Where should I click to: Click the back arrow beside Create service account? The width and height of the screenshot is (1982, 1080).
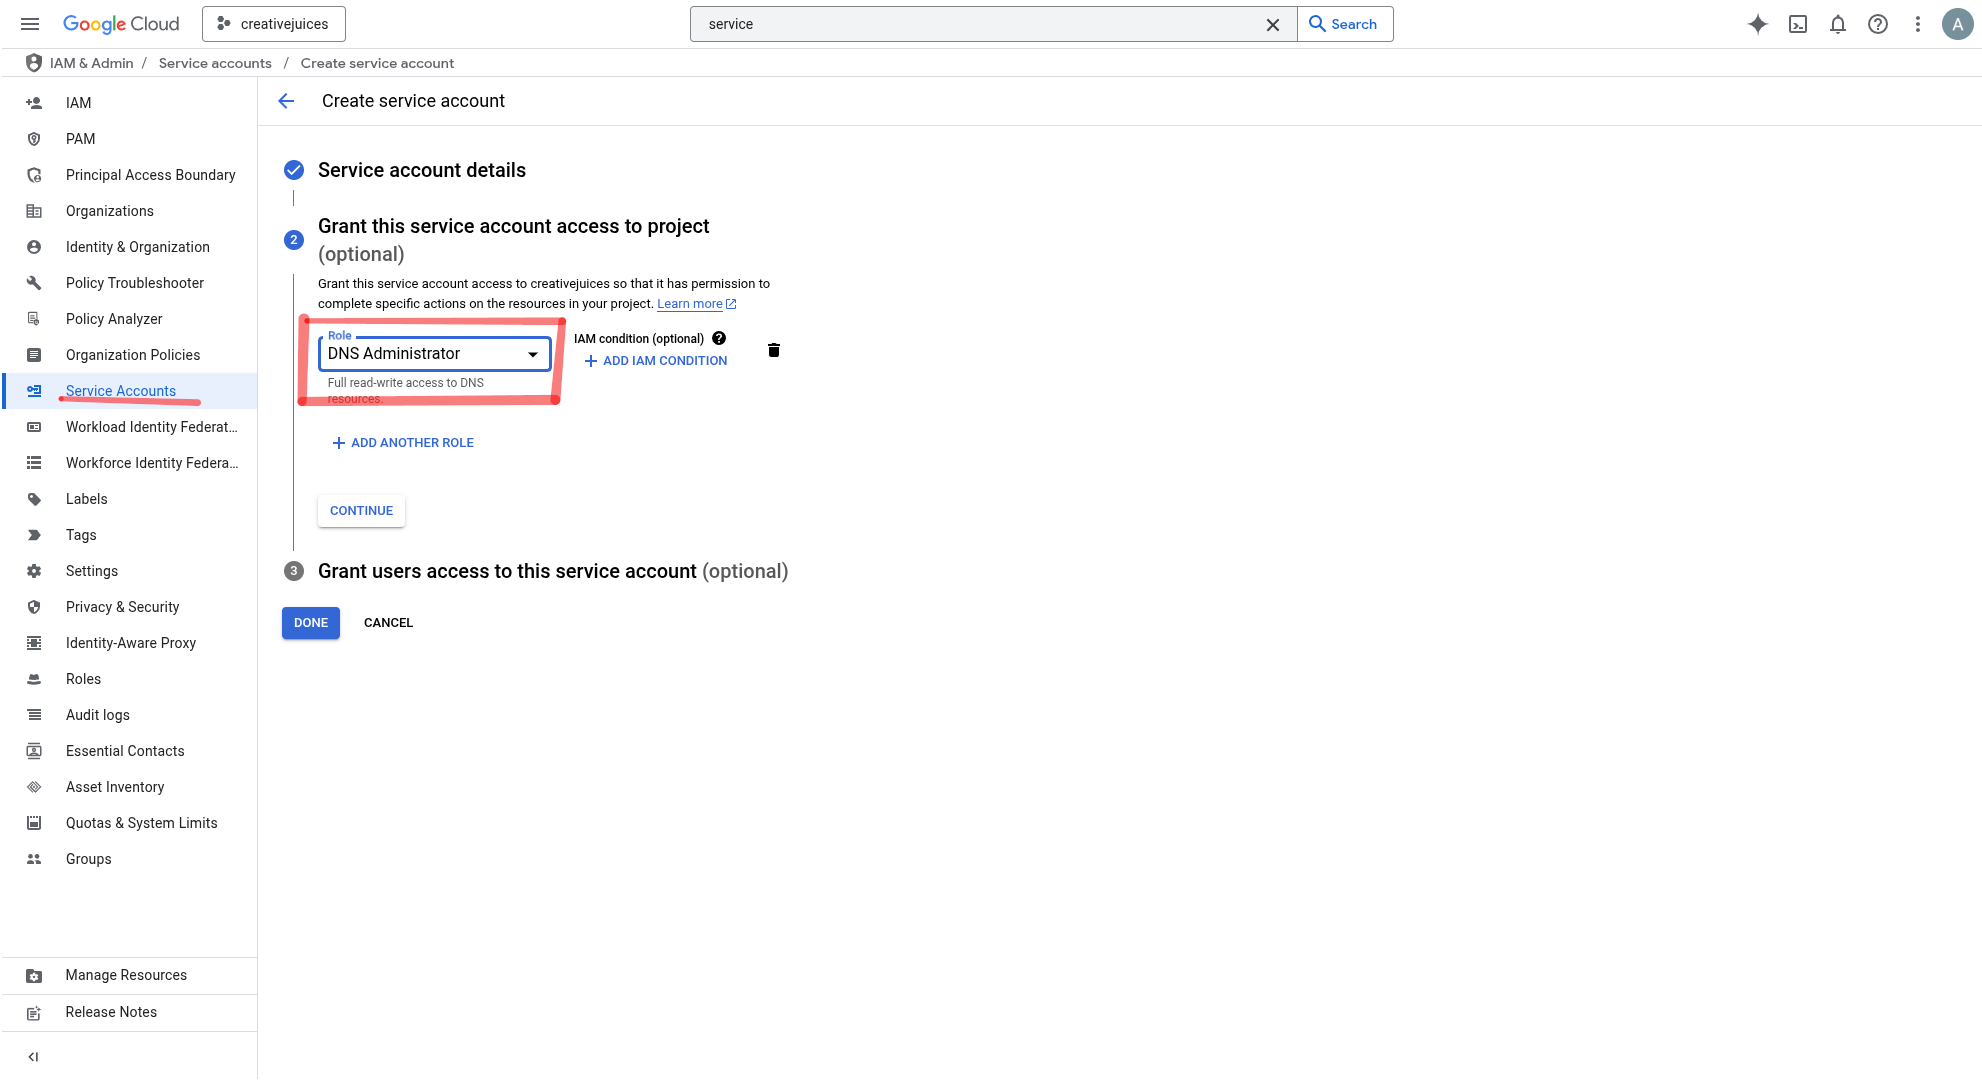click(x=286, y=101)
